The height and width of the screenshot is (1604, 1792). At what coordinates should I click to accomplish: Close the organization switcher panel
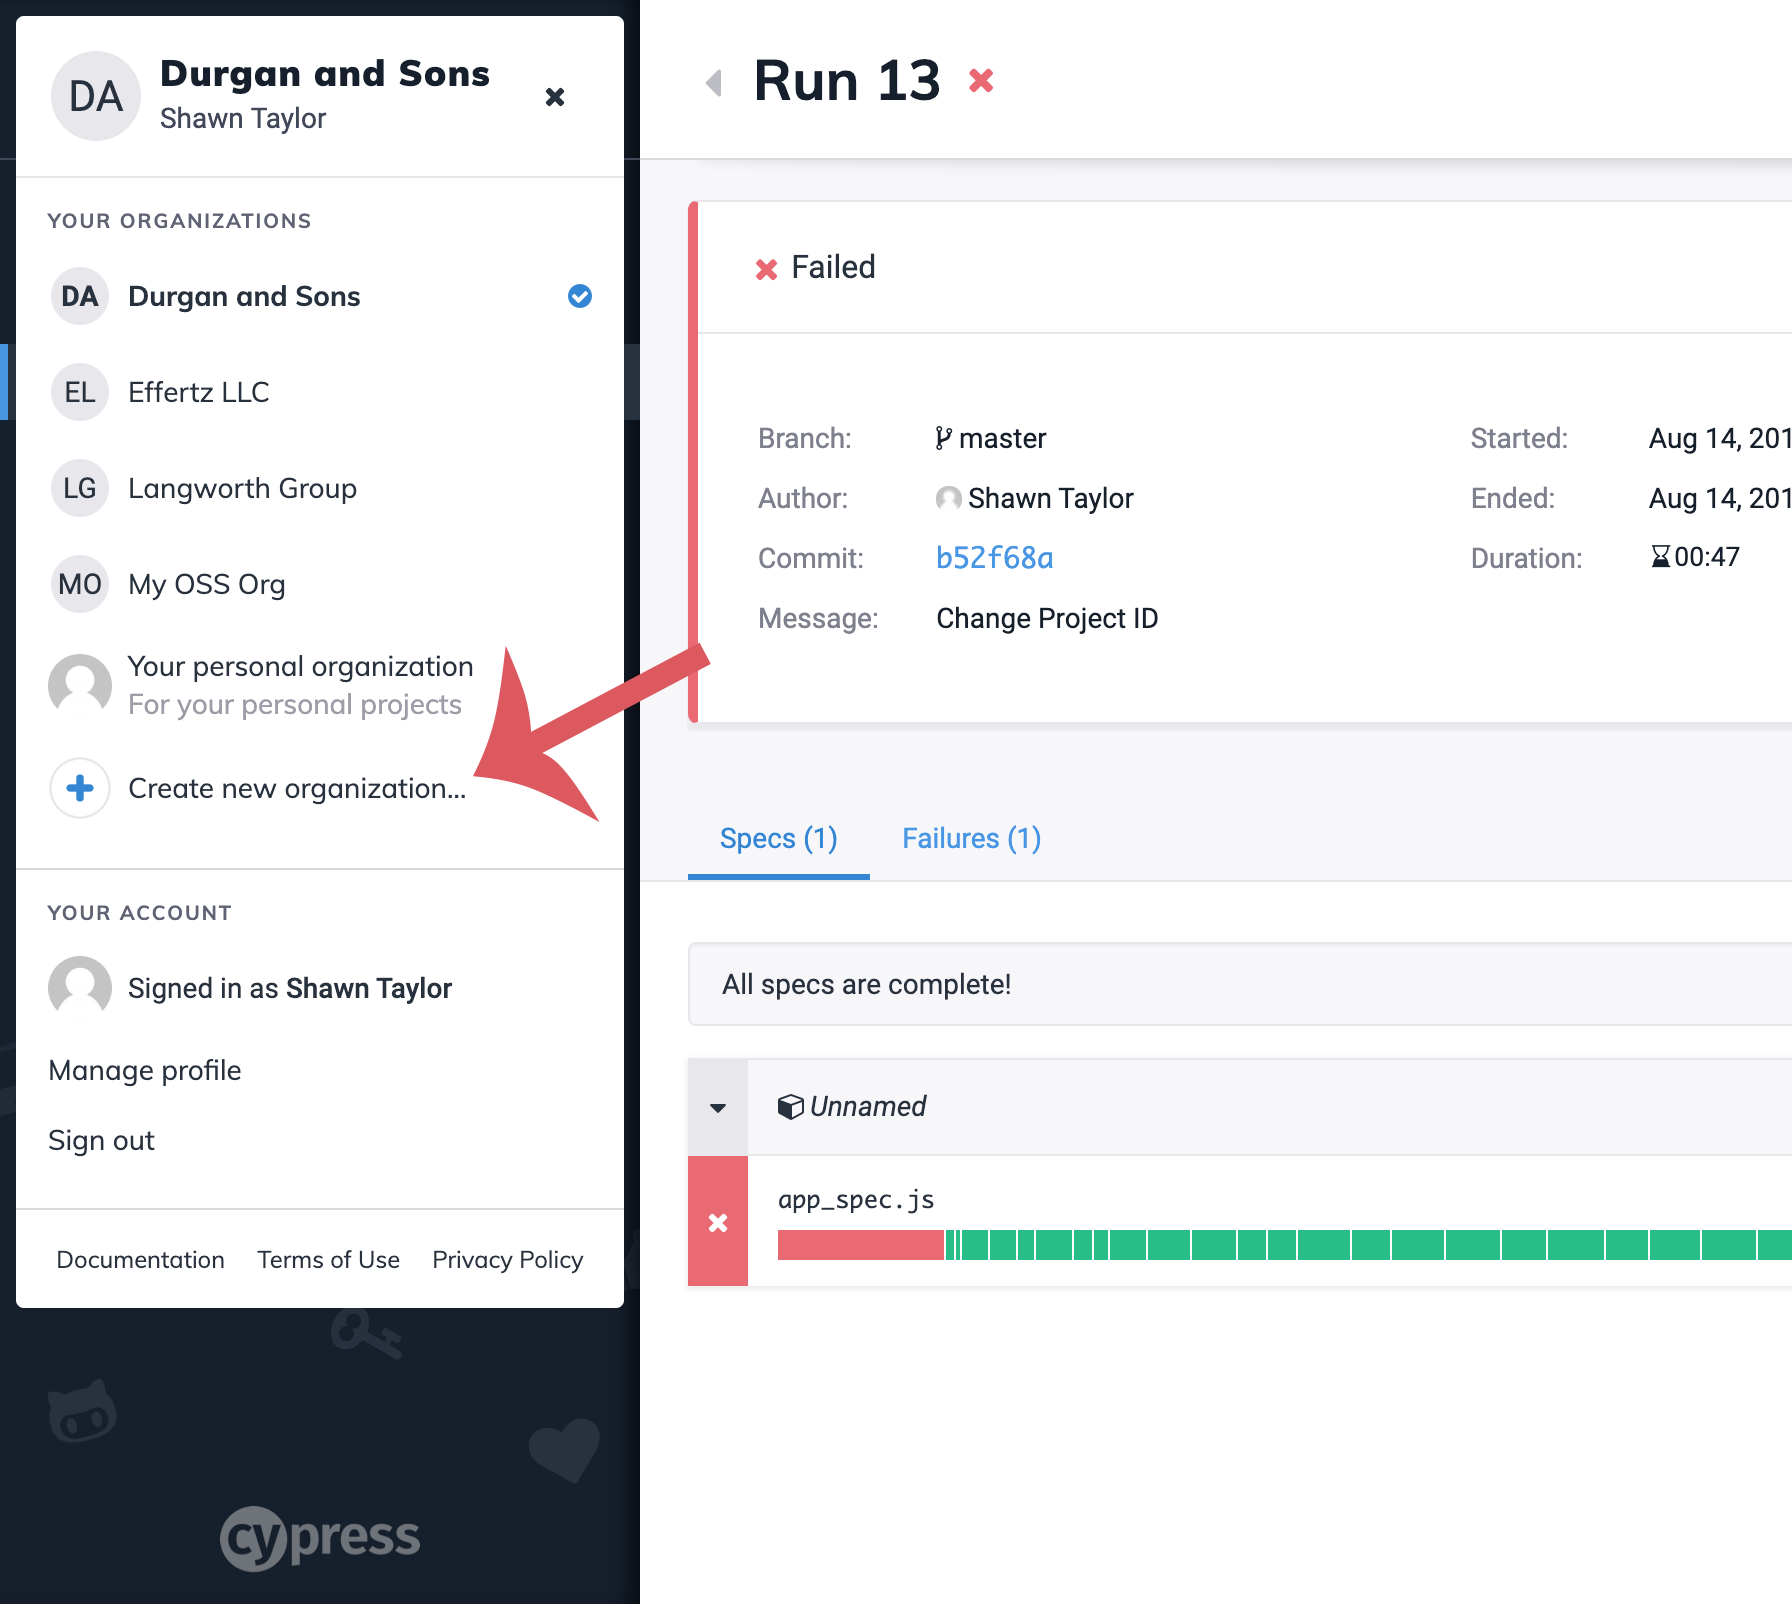(x=555, y=97)
